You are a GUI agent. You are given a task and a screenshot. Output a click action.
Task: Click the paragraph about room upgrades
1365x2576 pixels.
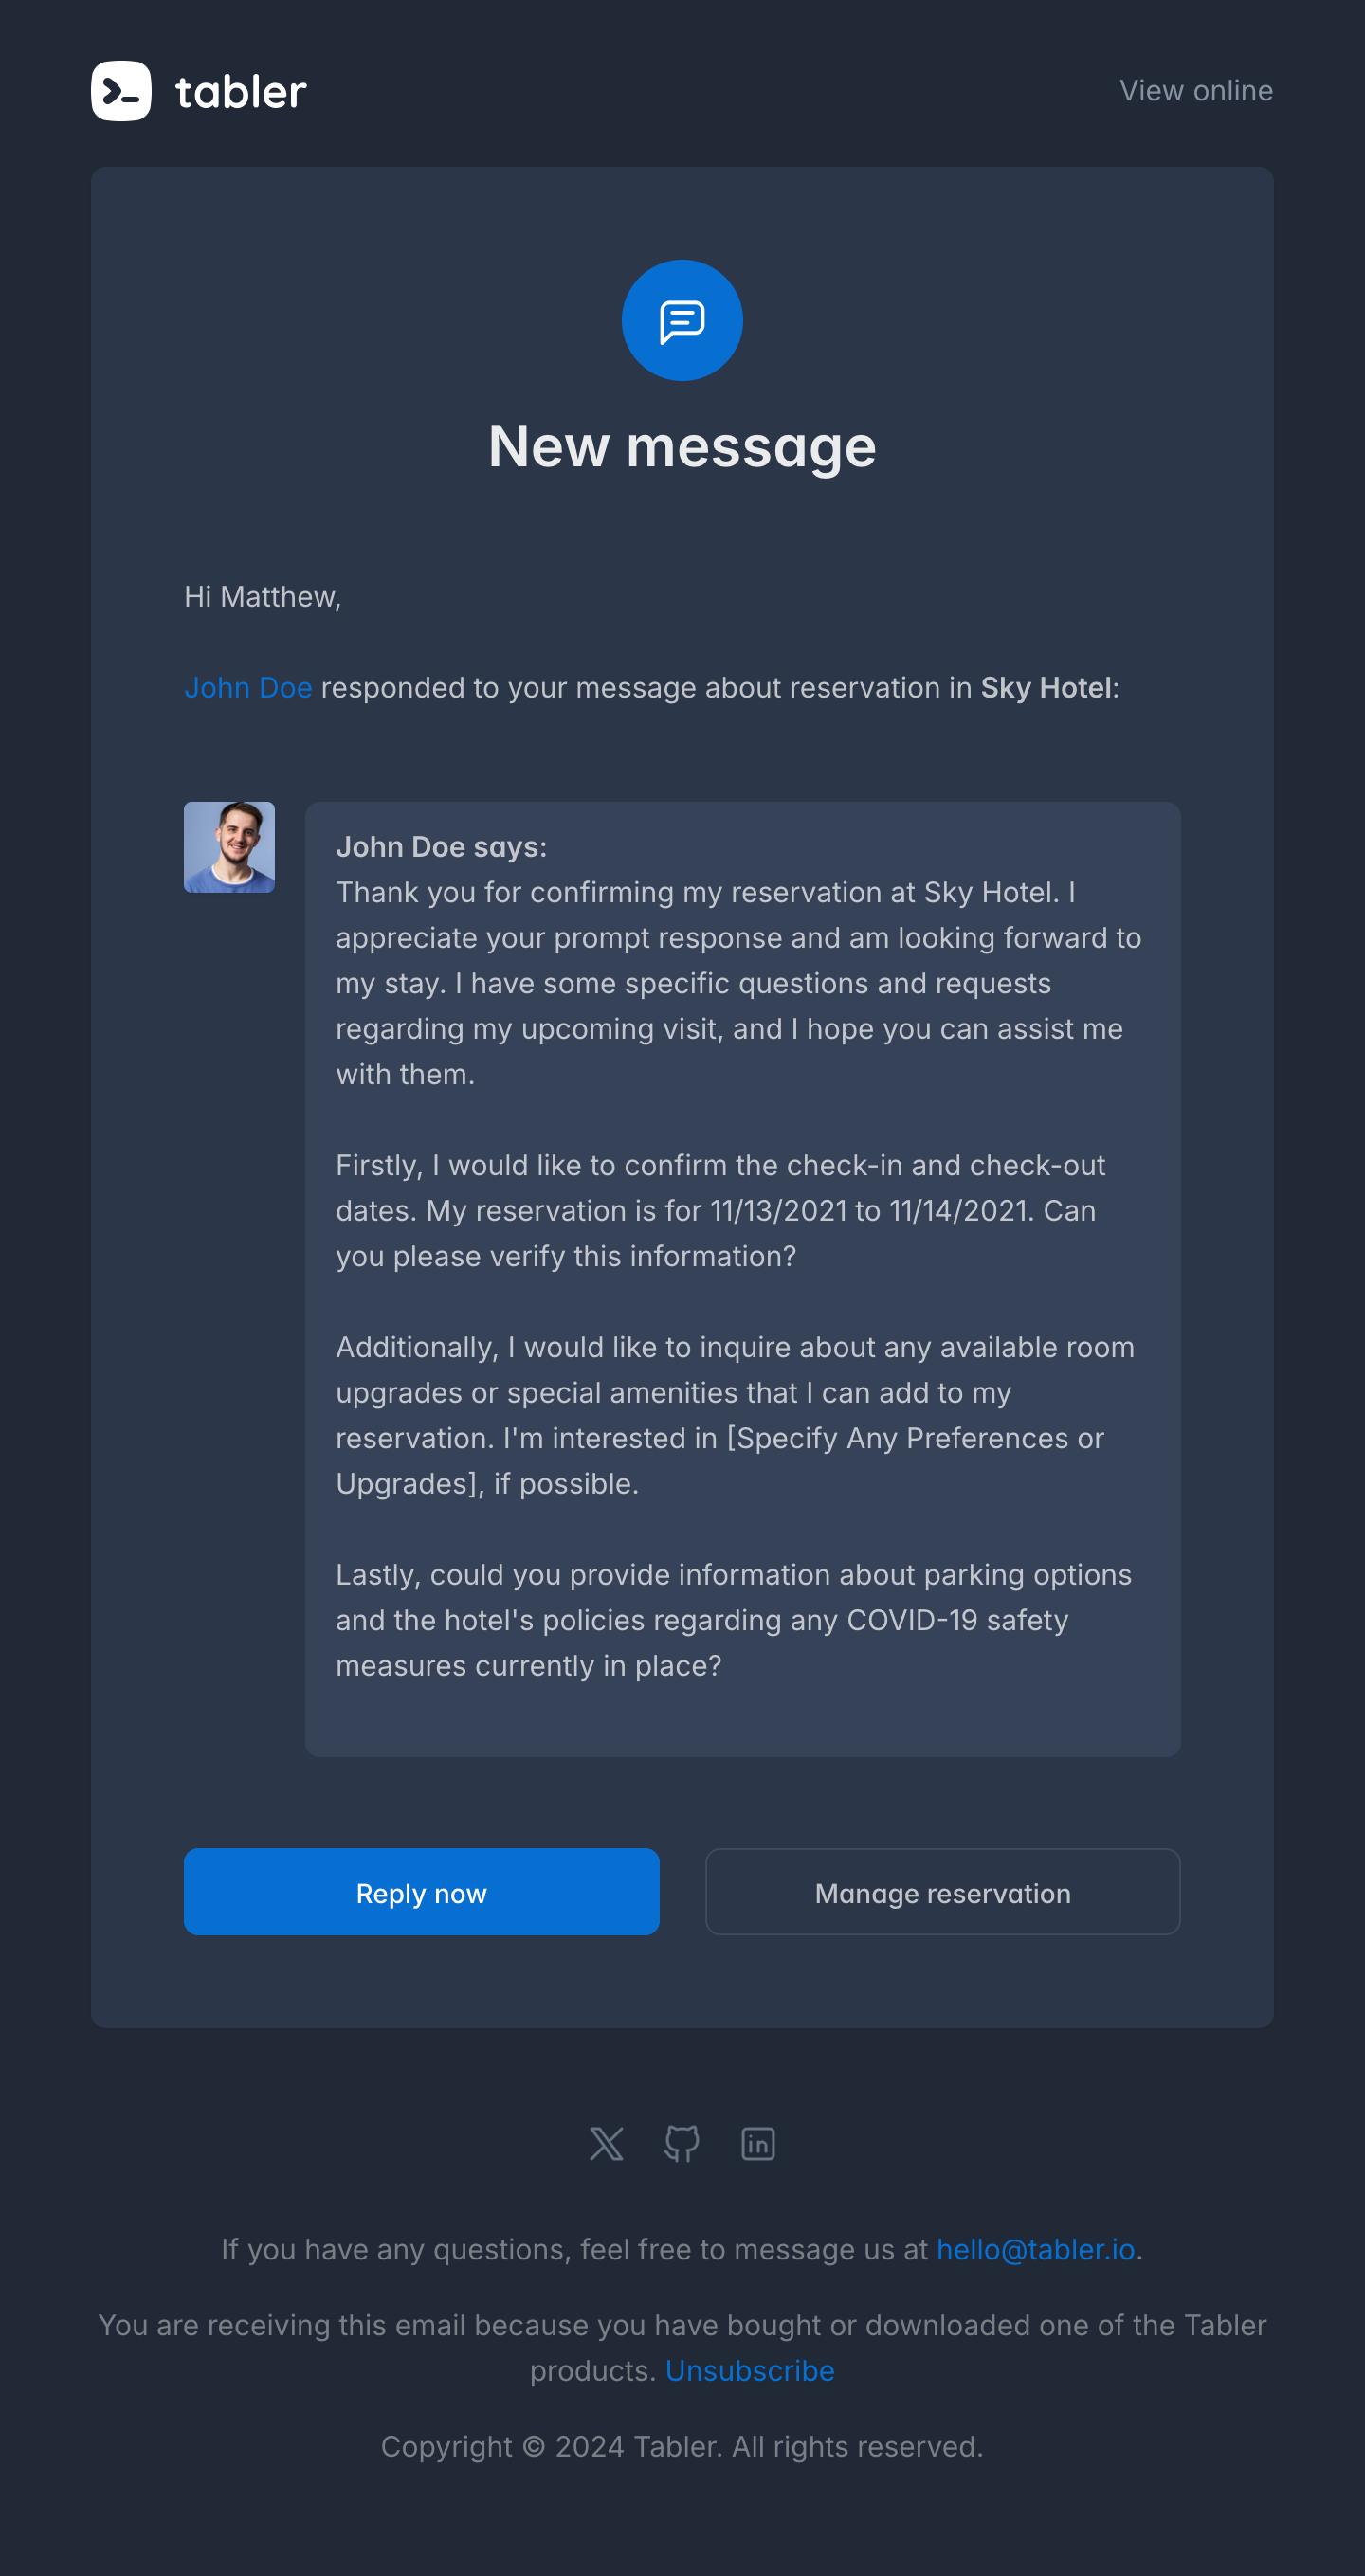733,1415
